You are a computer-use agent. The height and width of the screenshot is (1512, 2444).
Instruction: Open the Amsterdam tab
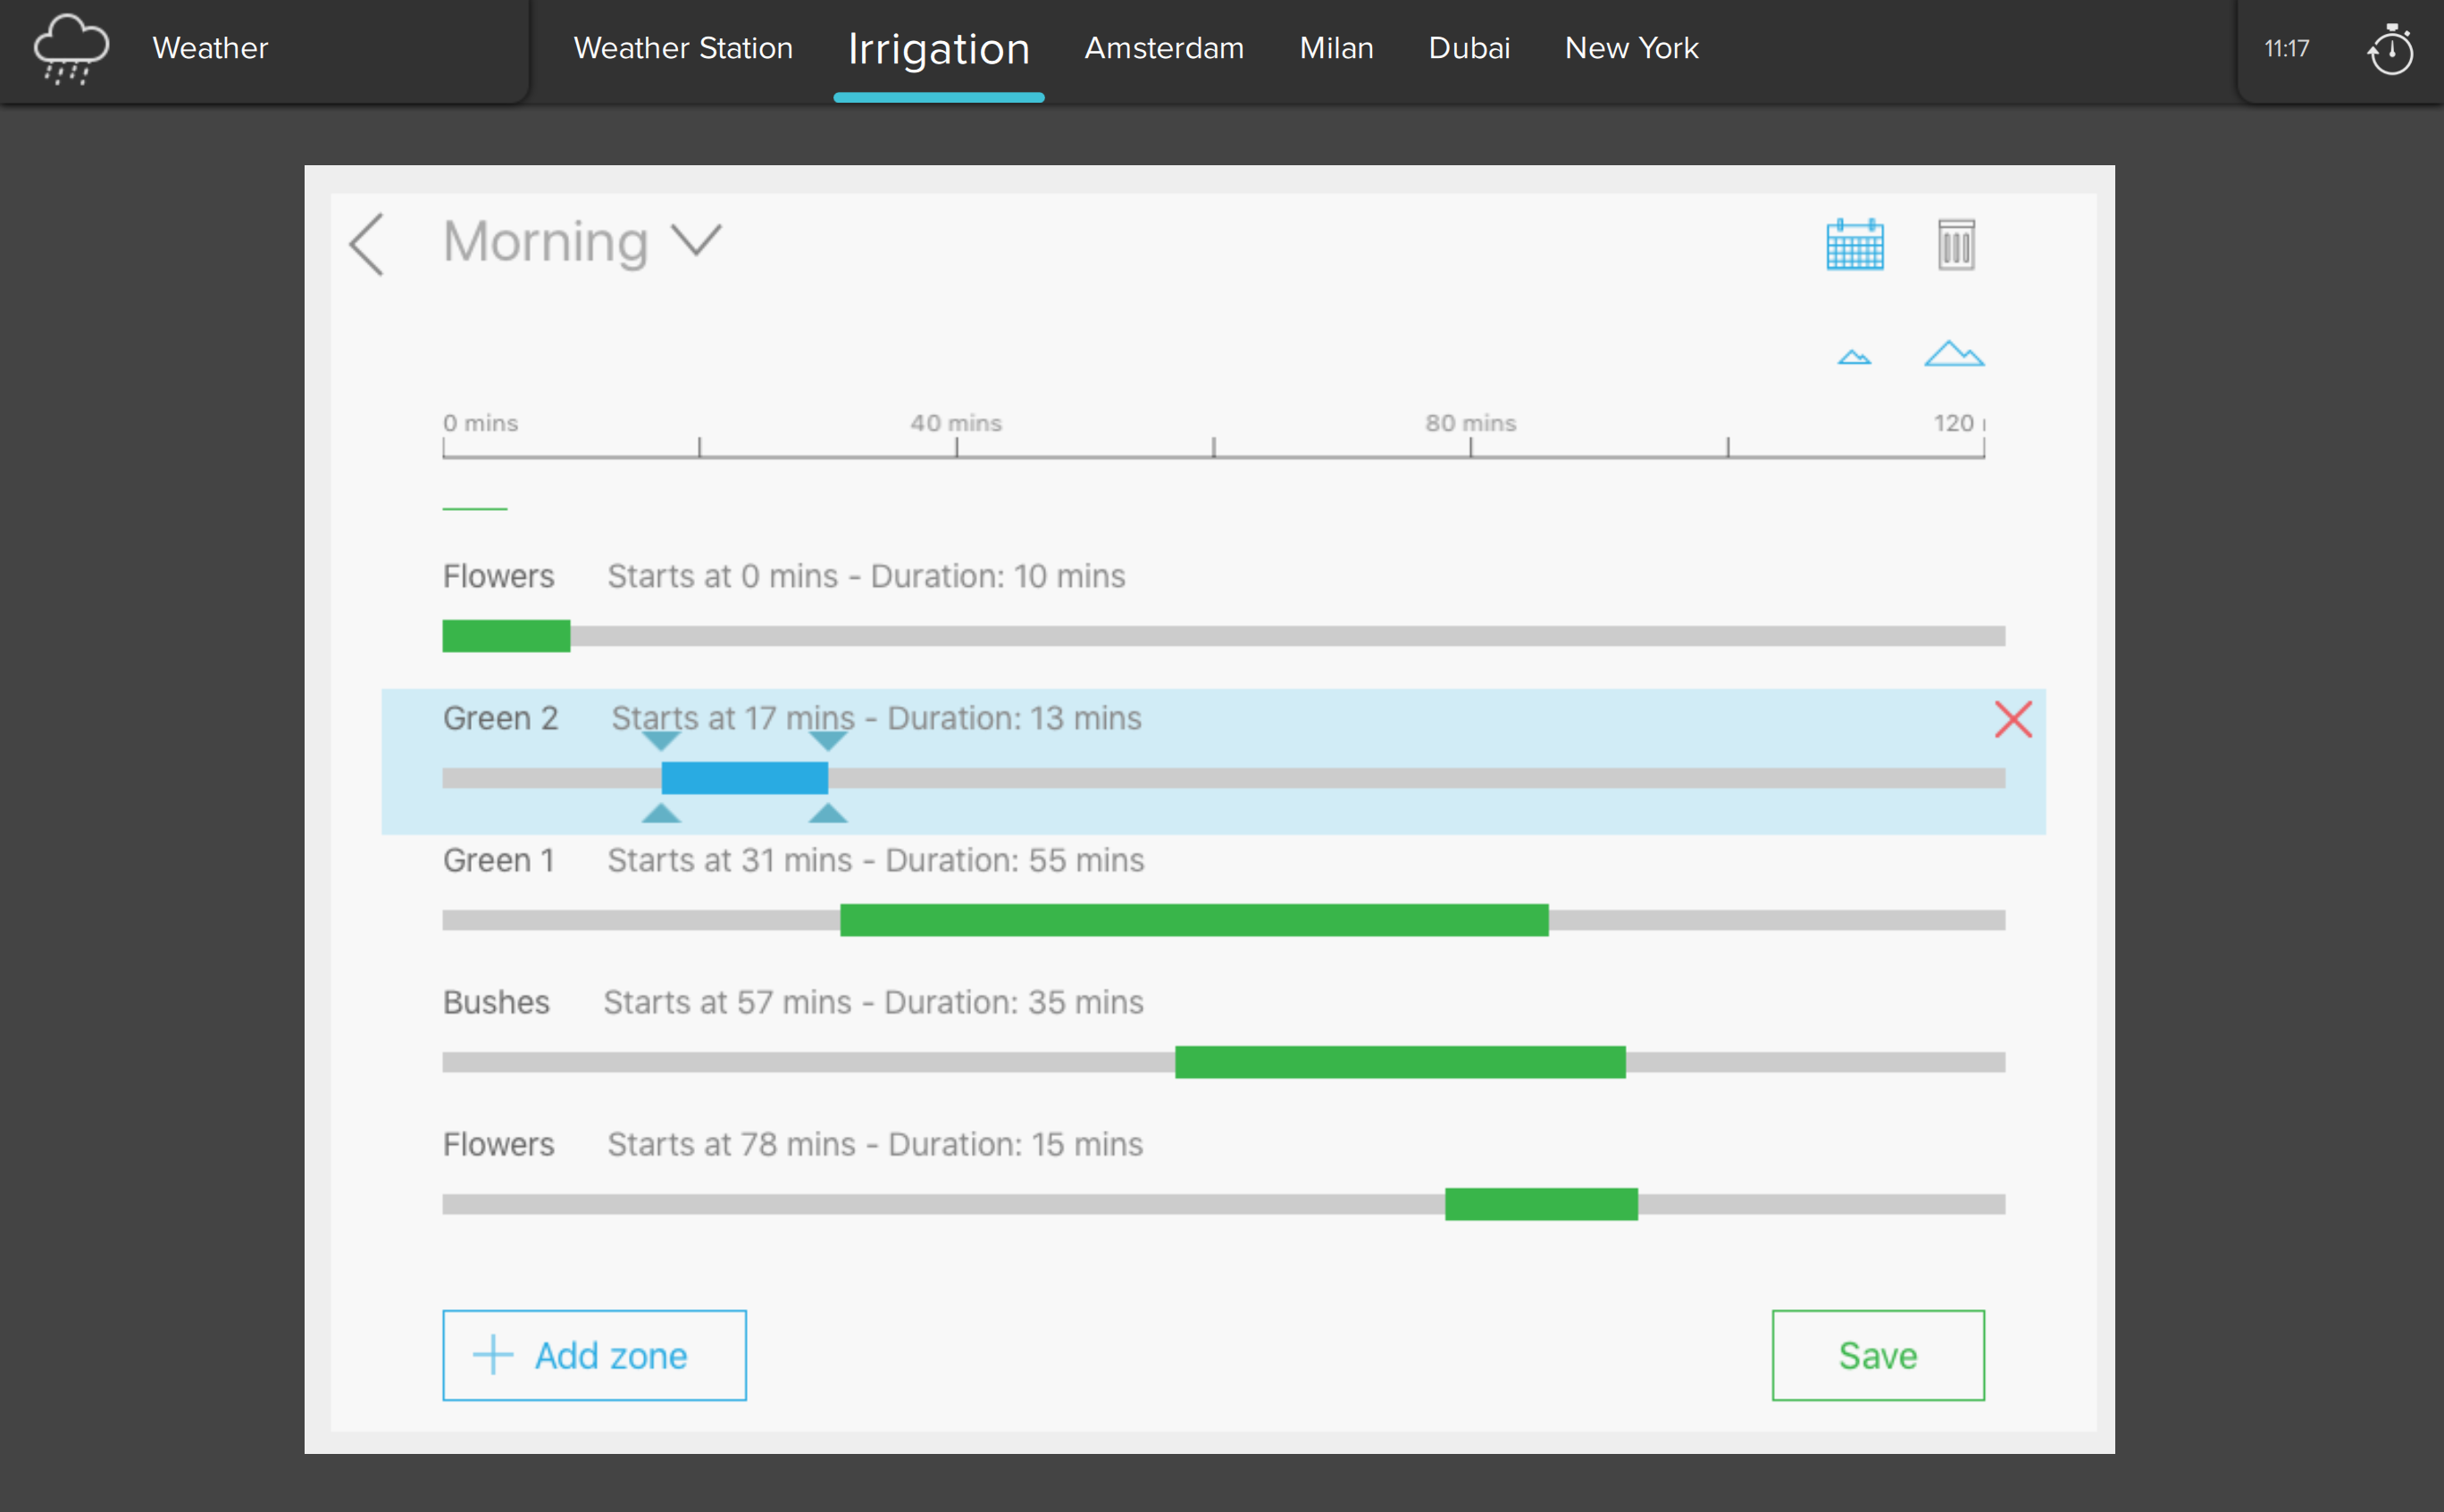(1164, 48)
